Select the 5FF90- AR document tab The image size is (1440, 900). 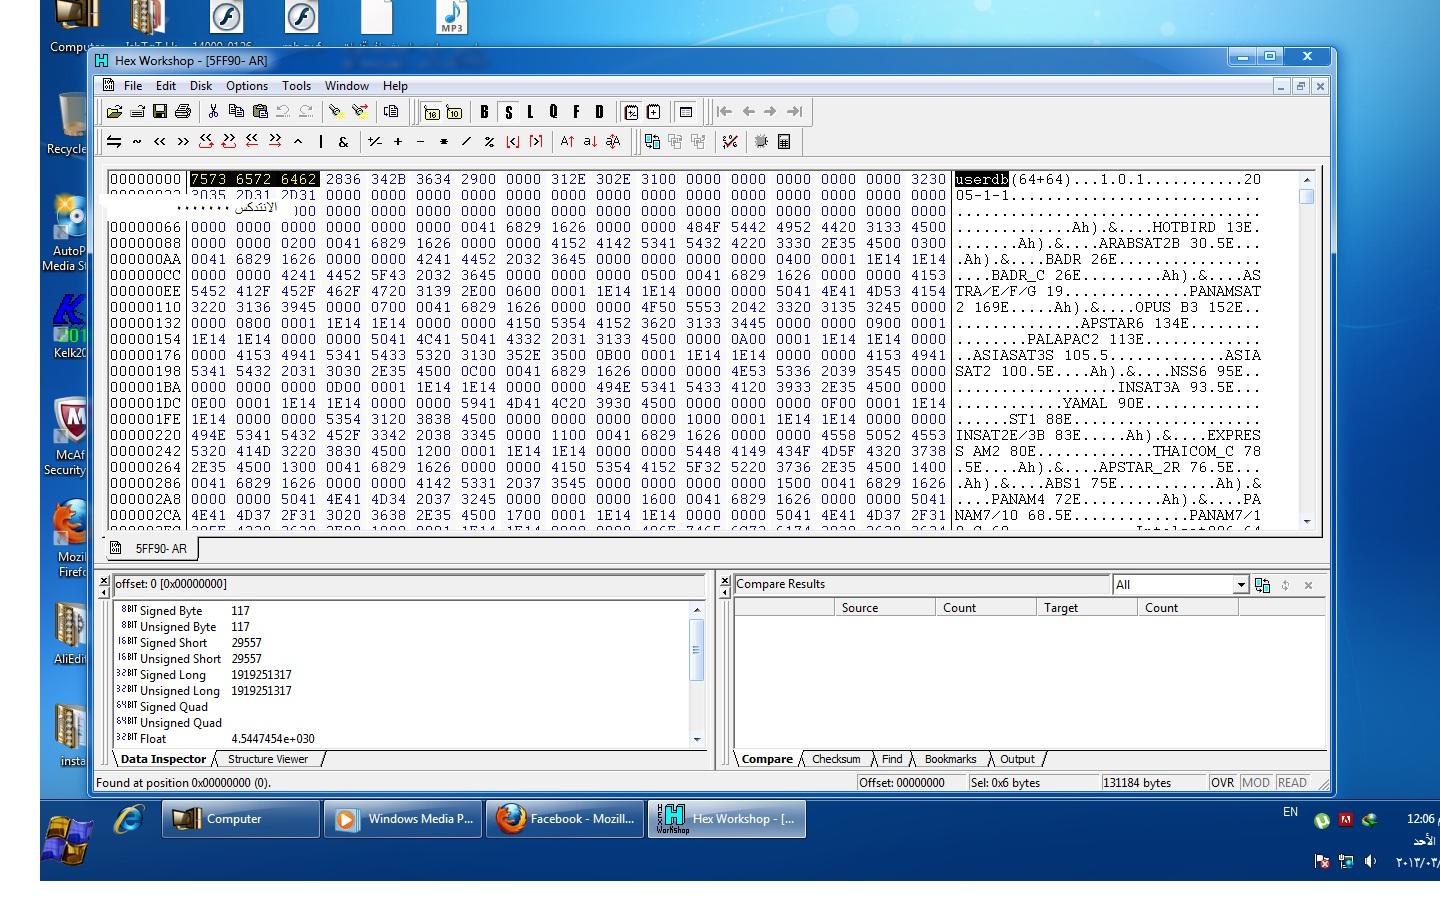[x=152, y=548]
